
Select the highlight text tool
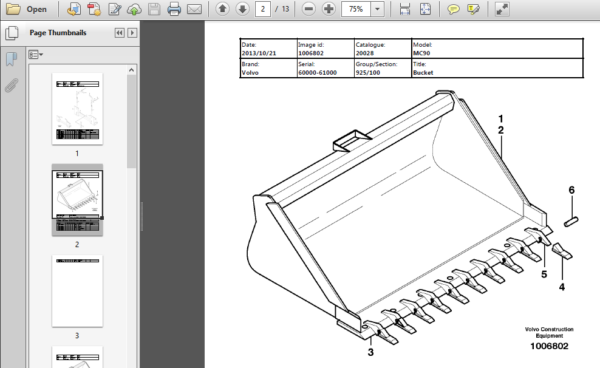pos(473,9)
